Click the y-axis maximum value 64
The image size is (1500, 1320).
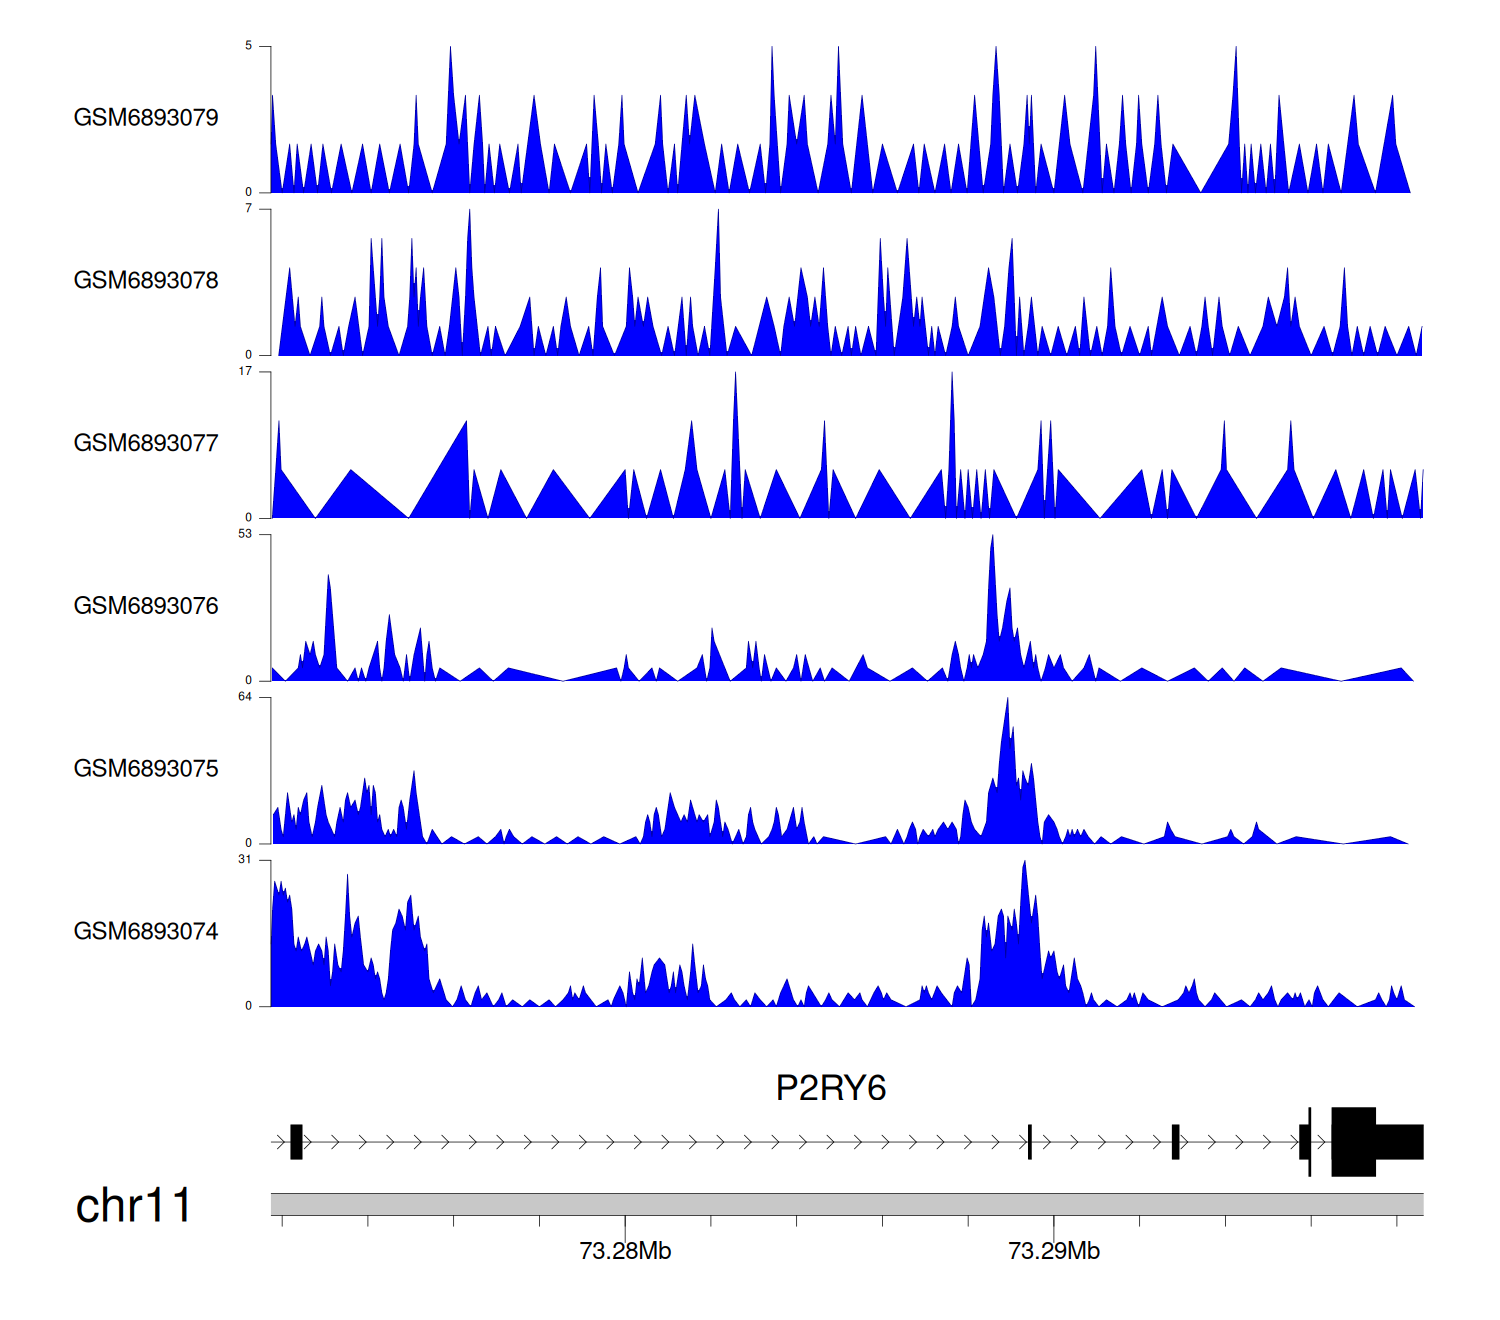[245, 697]
